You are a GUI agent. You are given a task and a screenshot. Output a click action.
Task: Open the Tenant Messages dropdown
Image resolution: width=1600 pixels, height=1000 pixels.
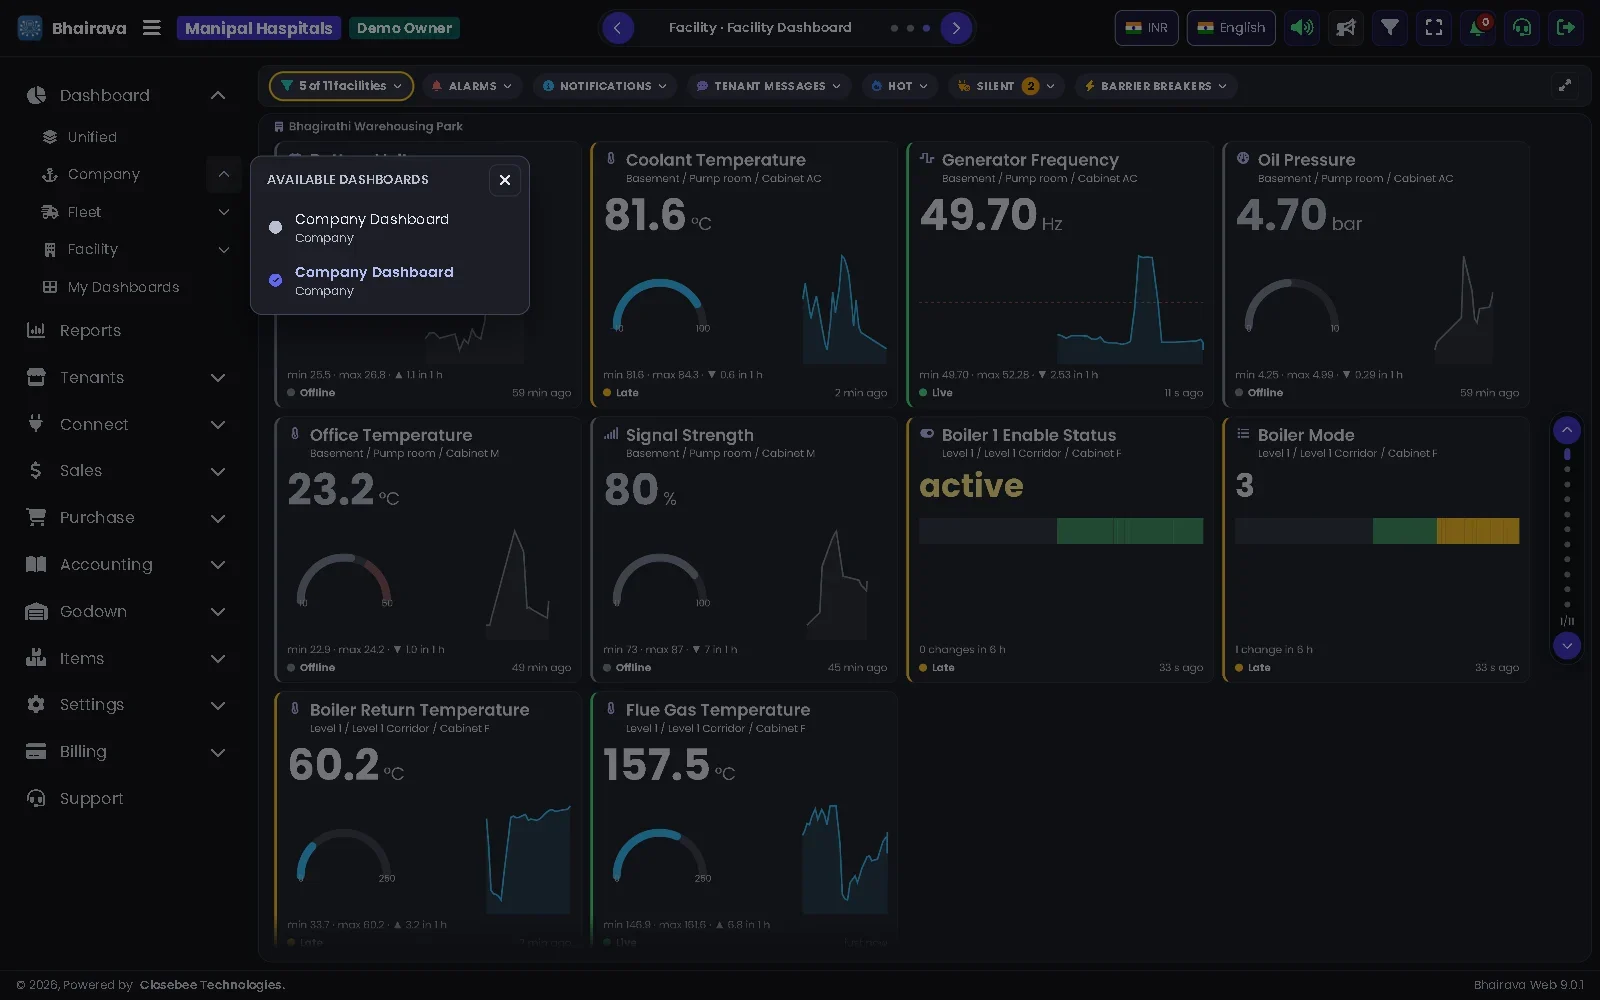[768, 86]
